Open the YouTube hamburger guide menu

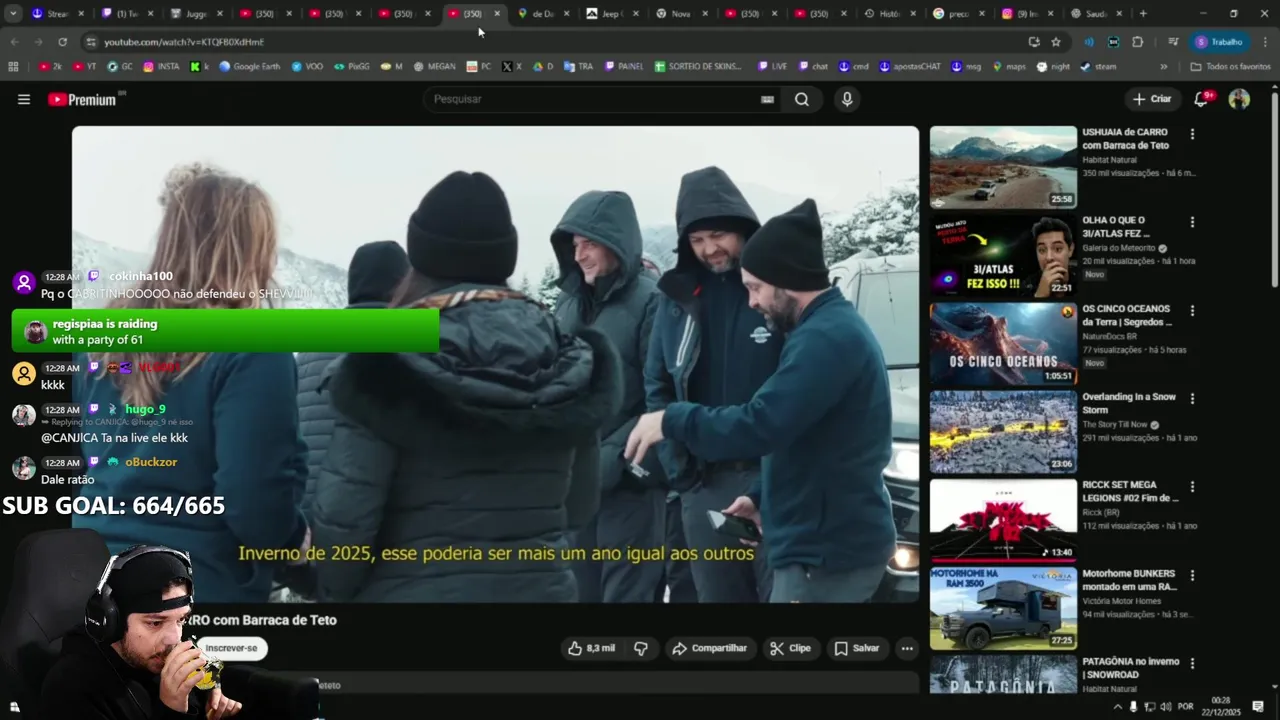click(24, 99)
